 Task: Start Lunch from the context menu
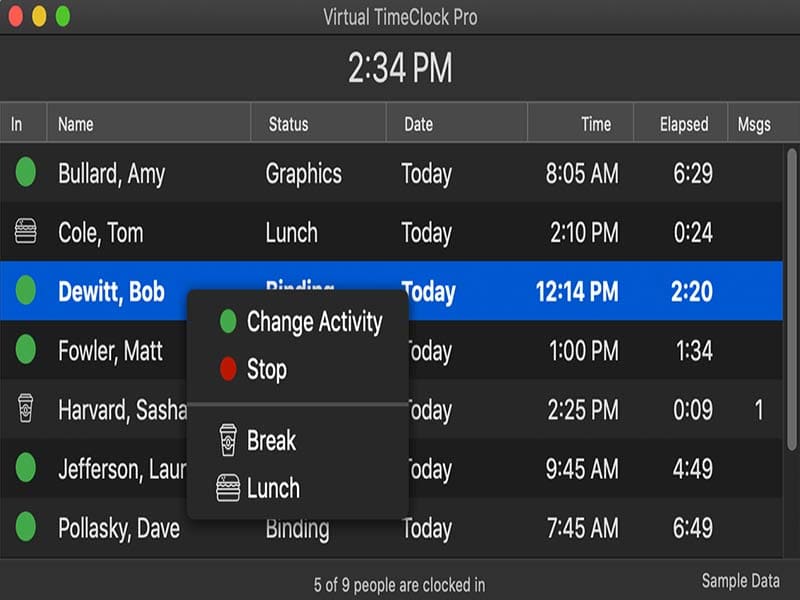pos(272,488)
